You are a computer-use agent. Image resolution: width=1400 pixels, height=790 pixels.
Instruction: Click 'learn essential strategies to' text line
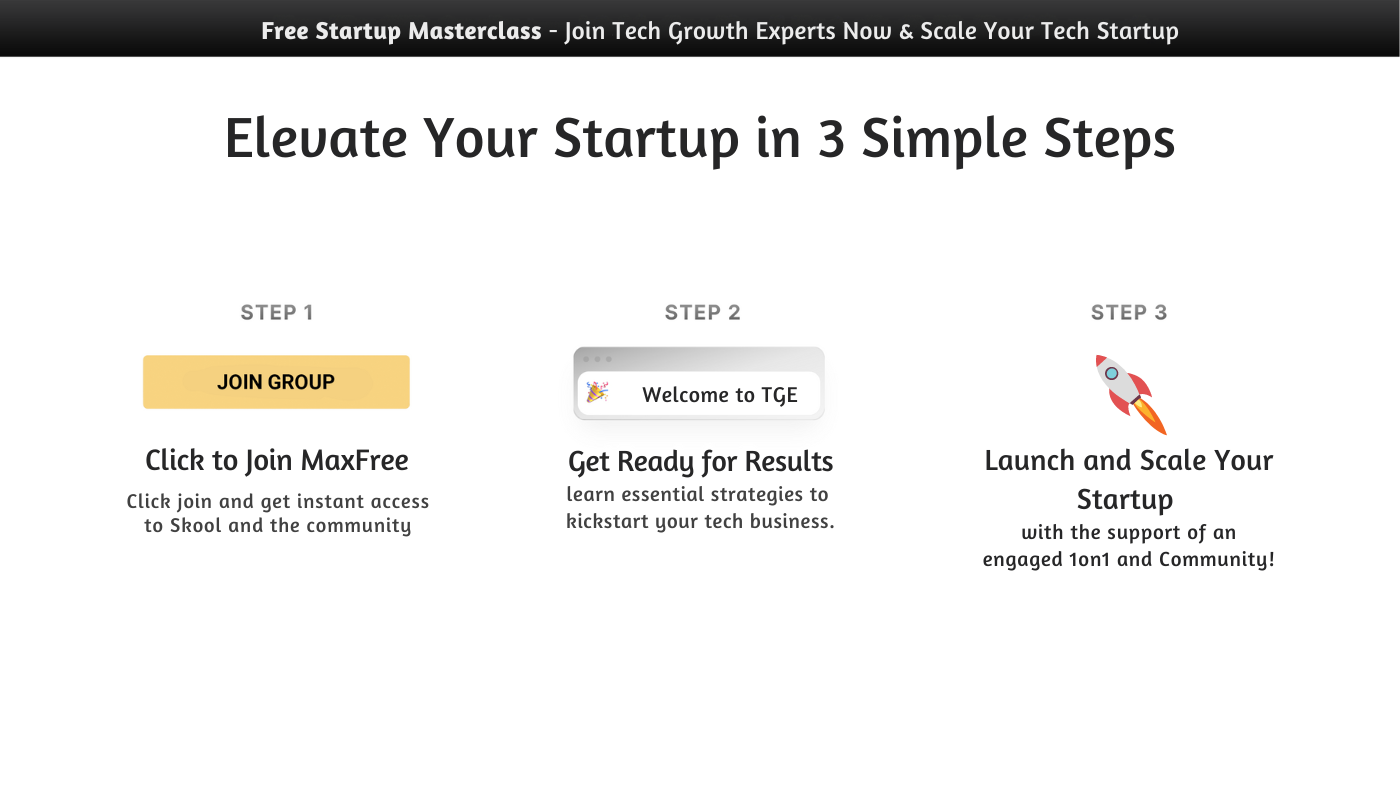(697, 494)
